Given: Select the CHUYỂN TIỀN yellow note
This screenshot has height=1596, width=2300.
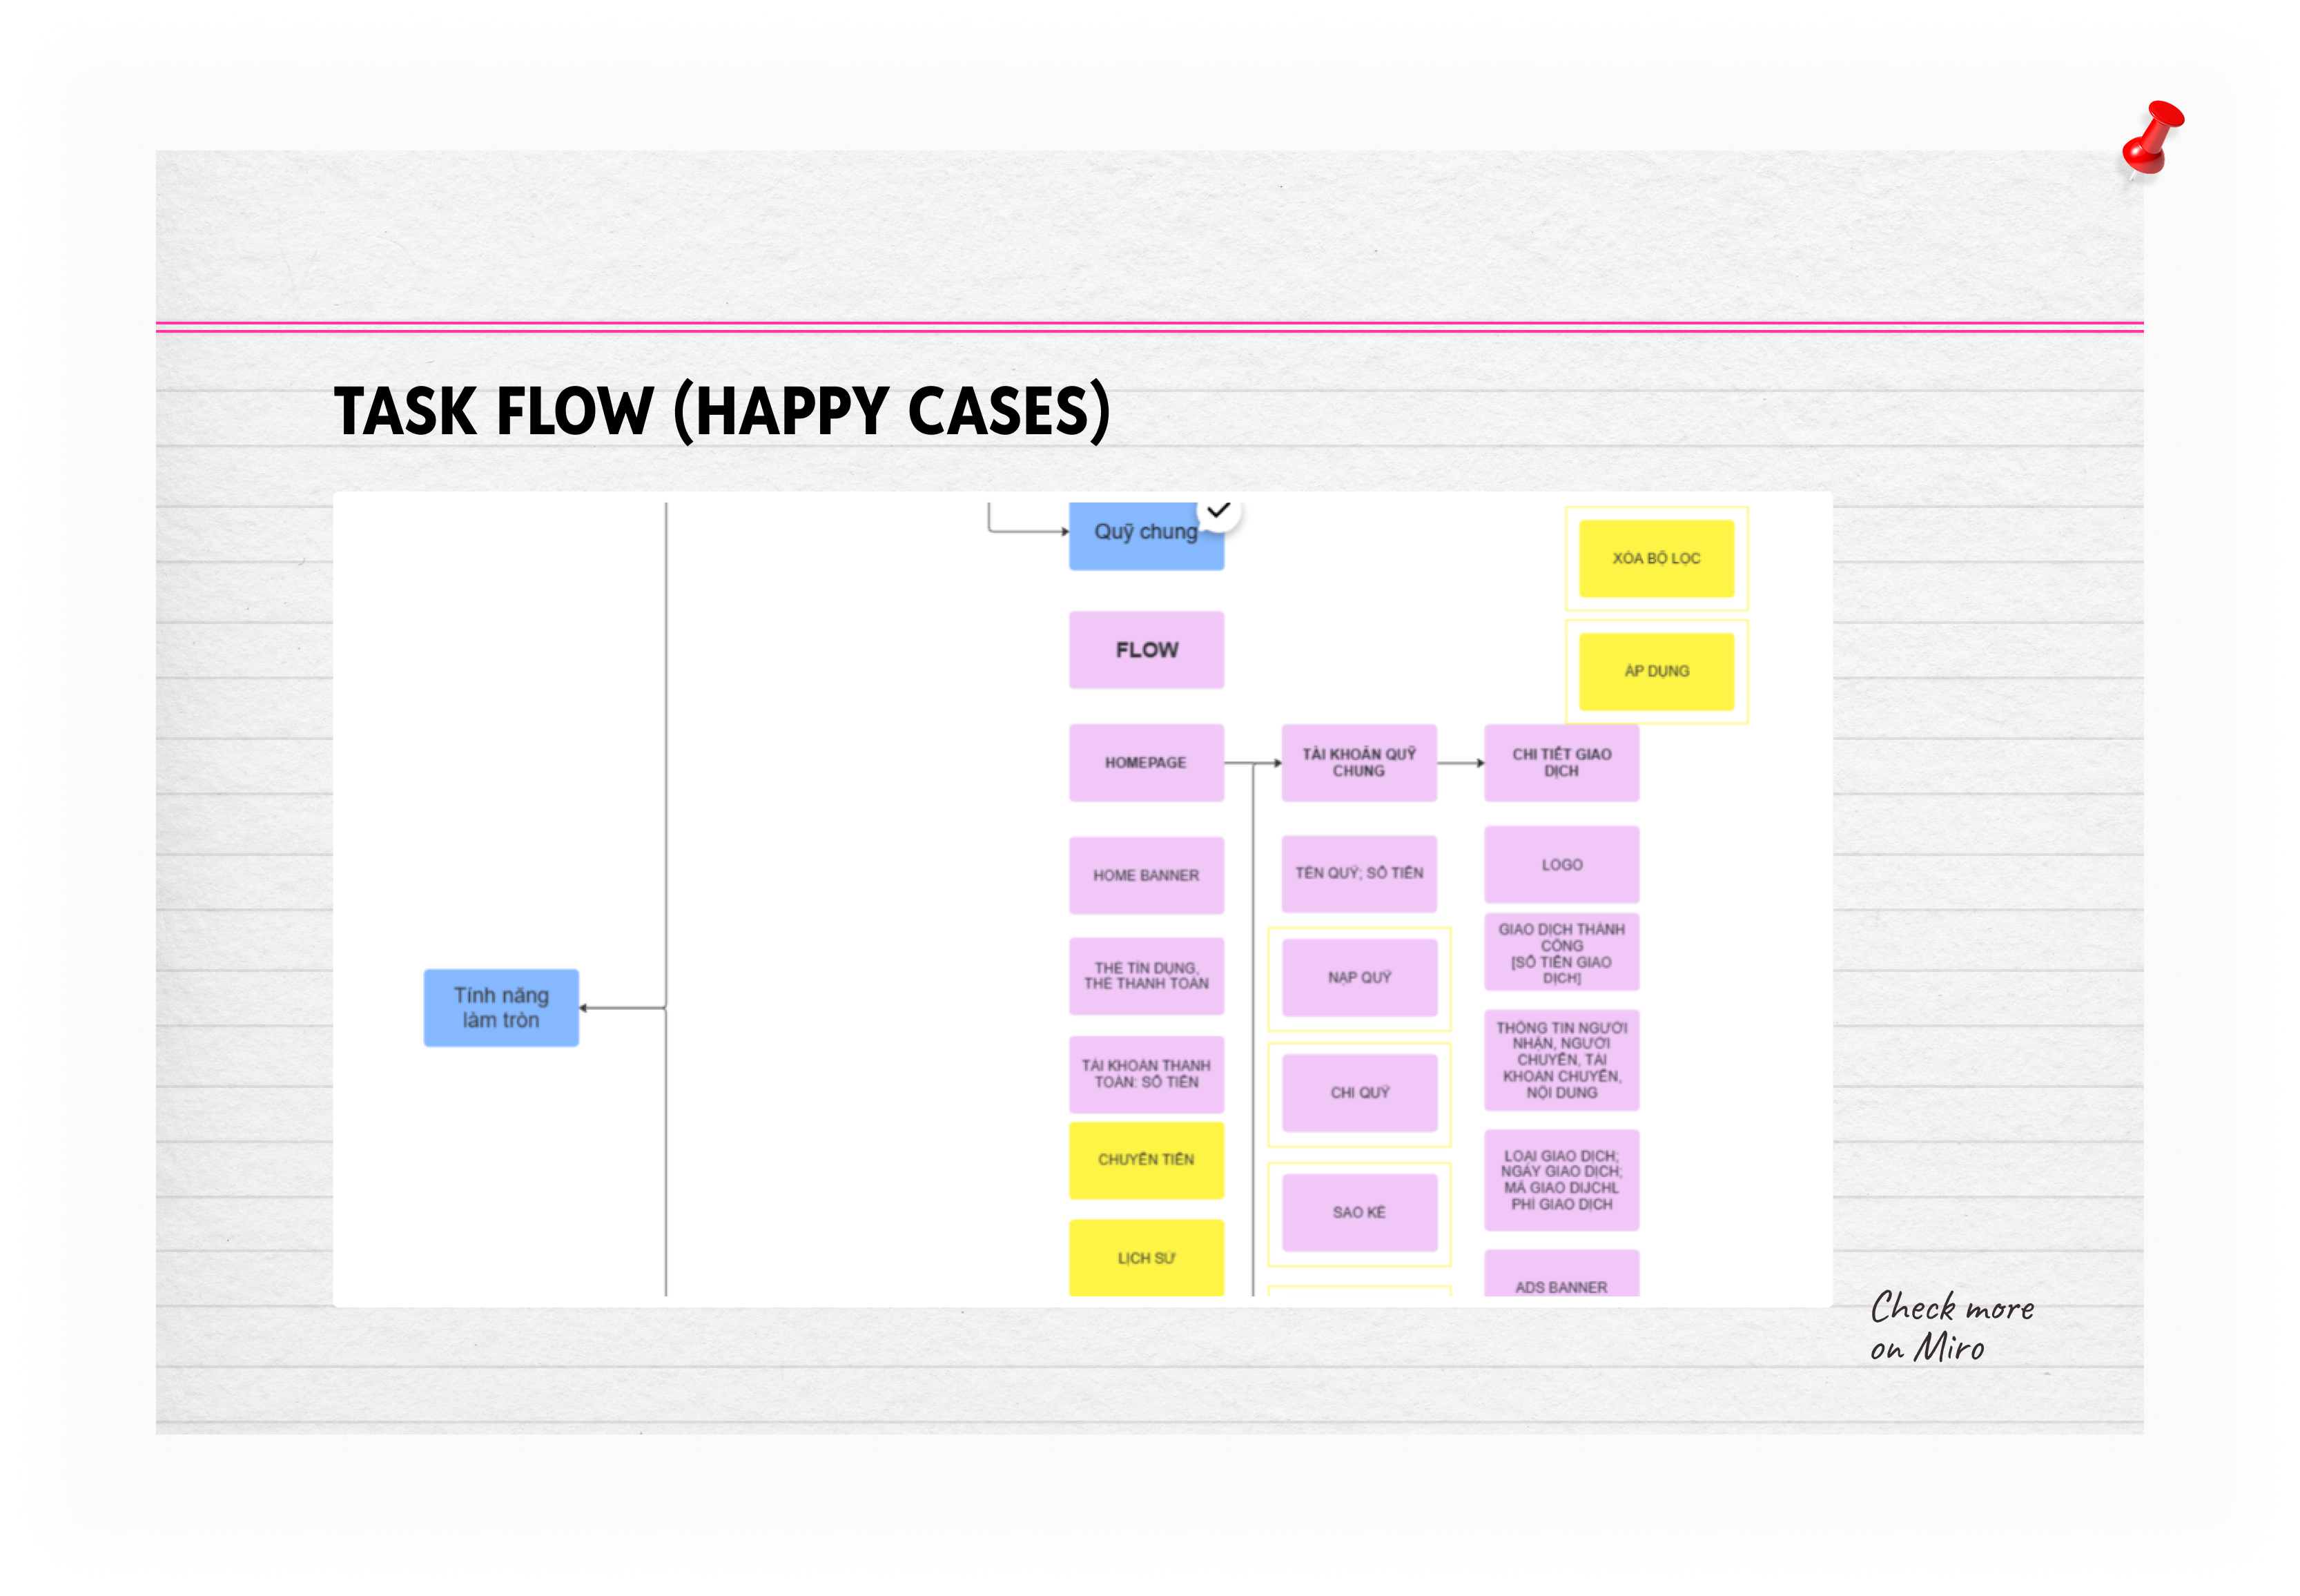Looking at the screenshot, I should pyautogui.click(x=1146, y=1159).
